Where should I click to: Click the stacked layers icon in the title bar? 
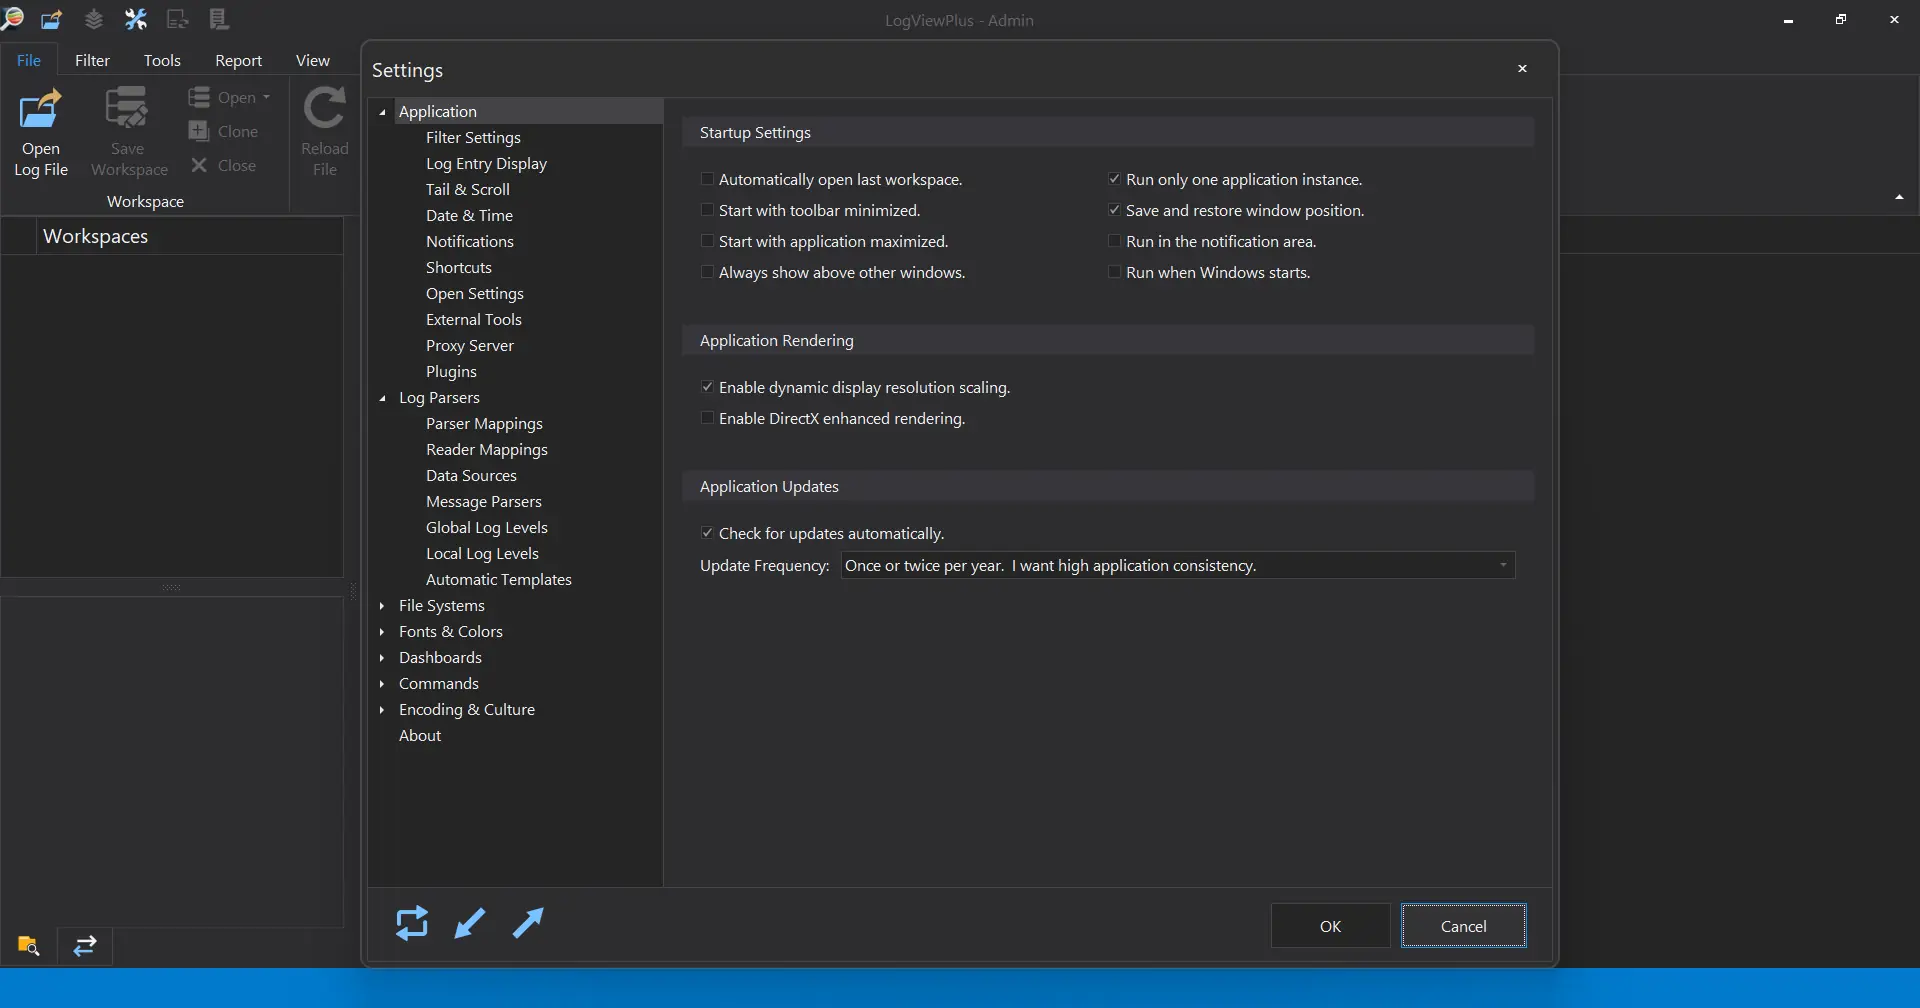(93, 19)
